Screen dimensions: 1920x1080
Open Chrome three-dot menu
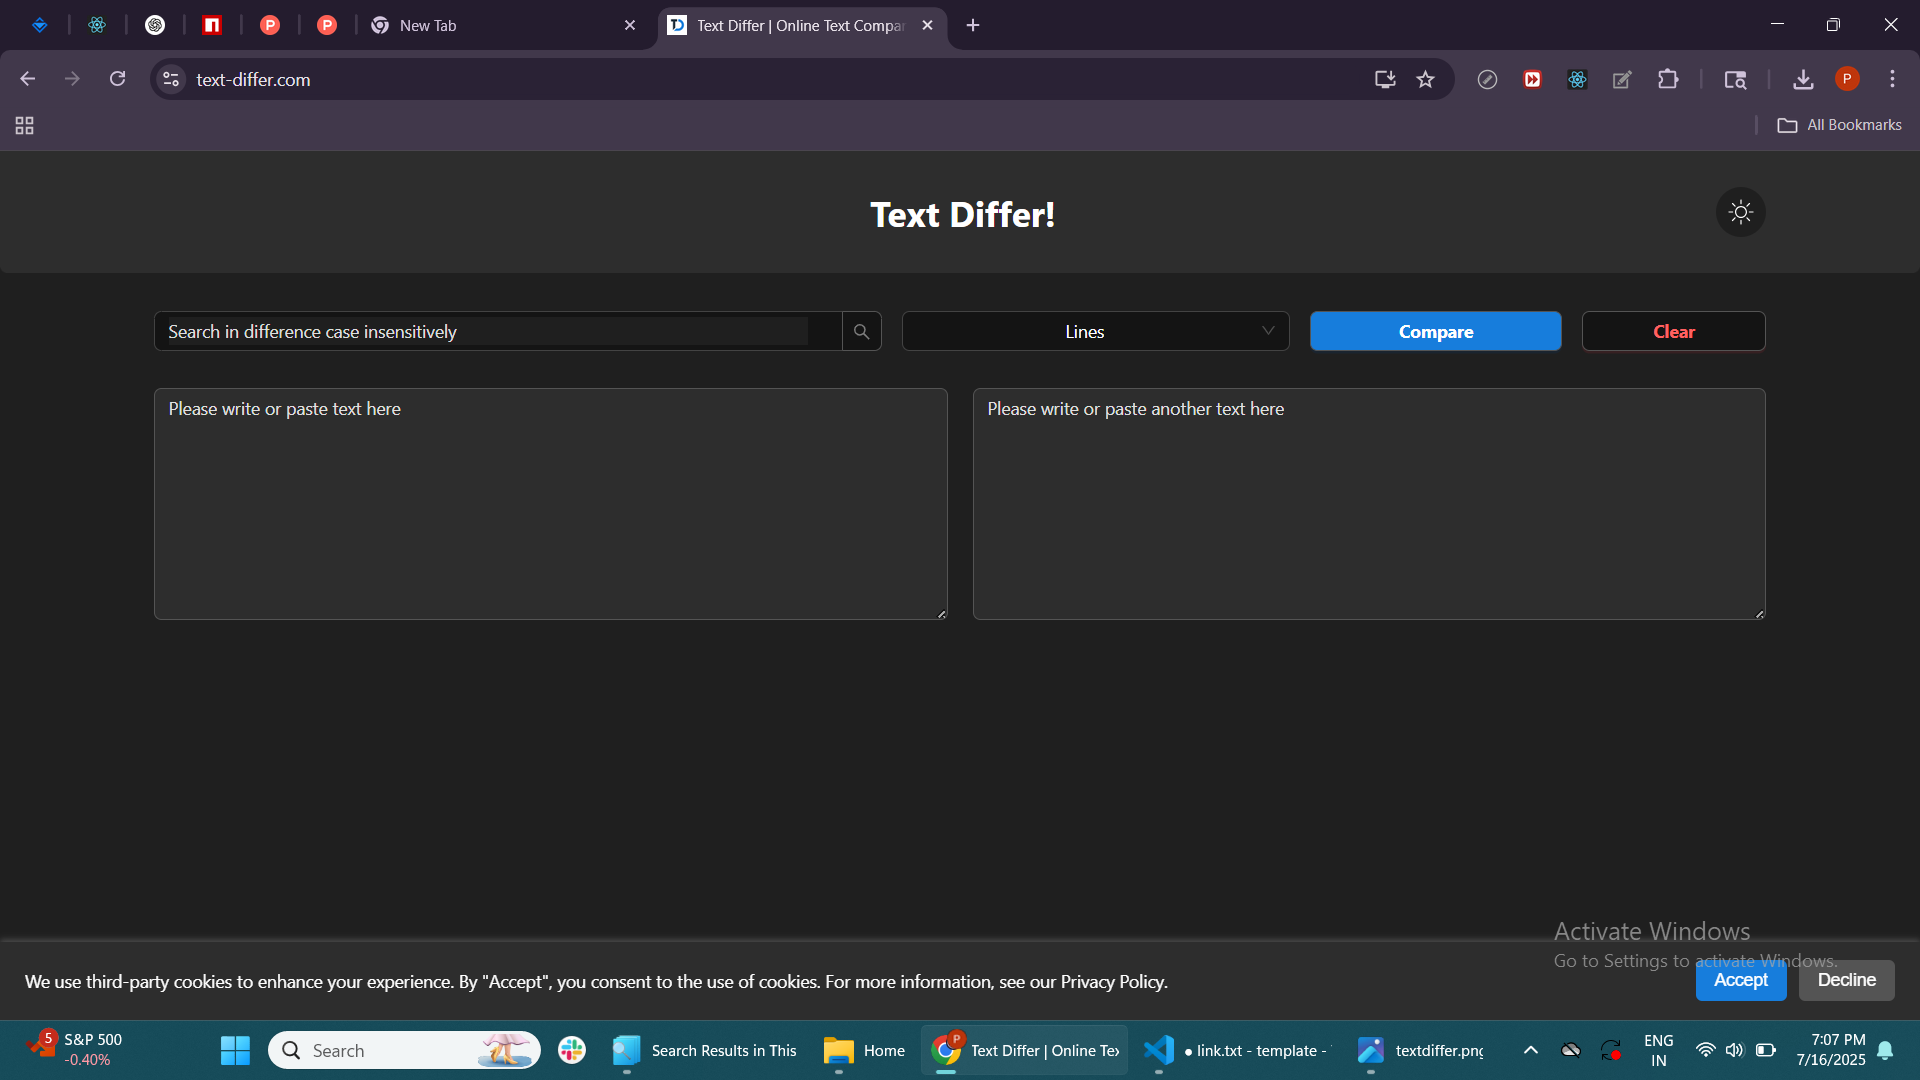[x=1892, y=79]
